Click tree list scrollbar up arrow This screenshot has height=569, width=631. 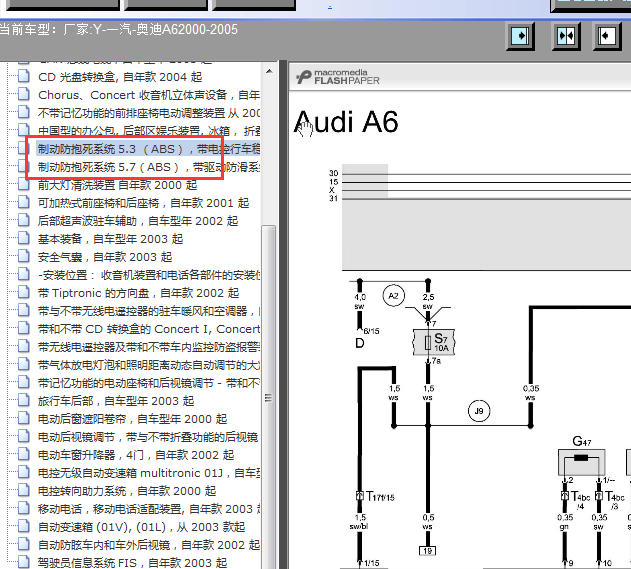(269, 72)
